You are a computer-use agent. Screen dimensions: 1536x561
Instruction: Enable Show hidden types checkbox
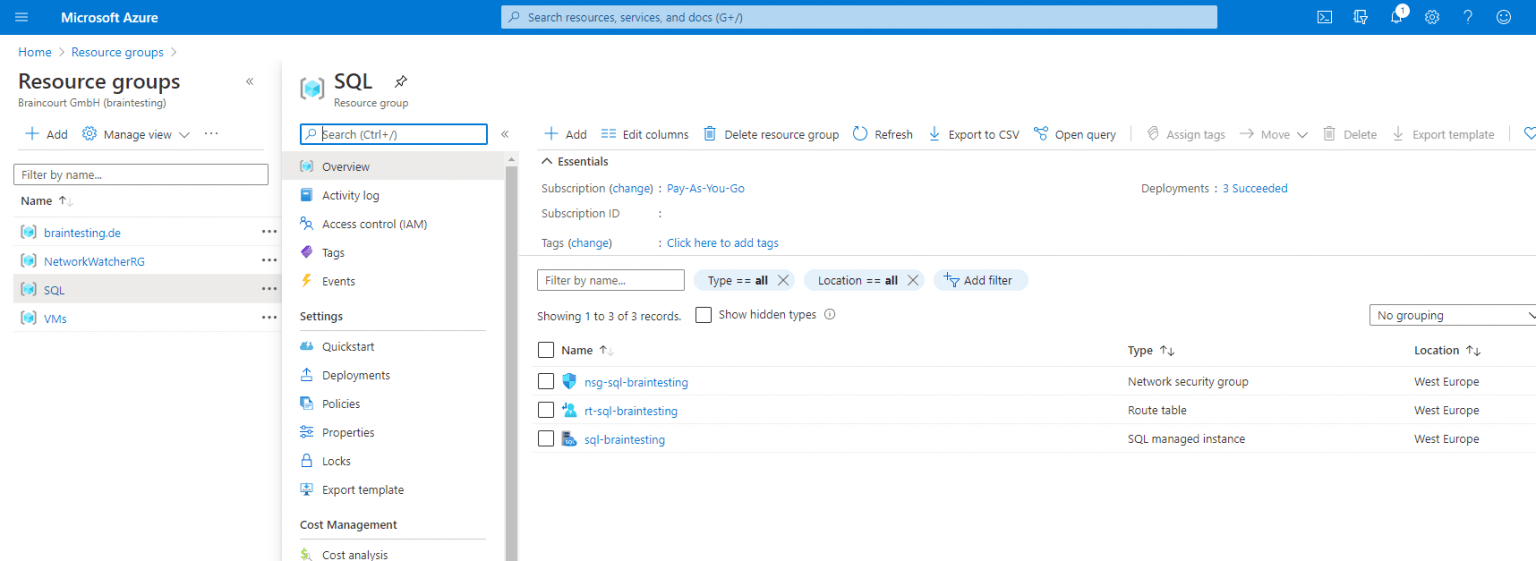(704, 315)
